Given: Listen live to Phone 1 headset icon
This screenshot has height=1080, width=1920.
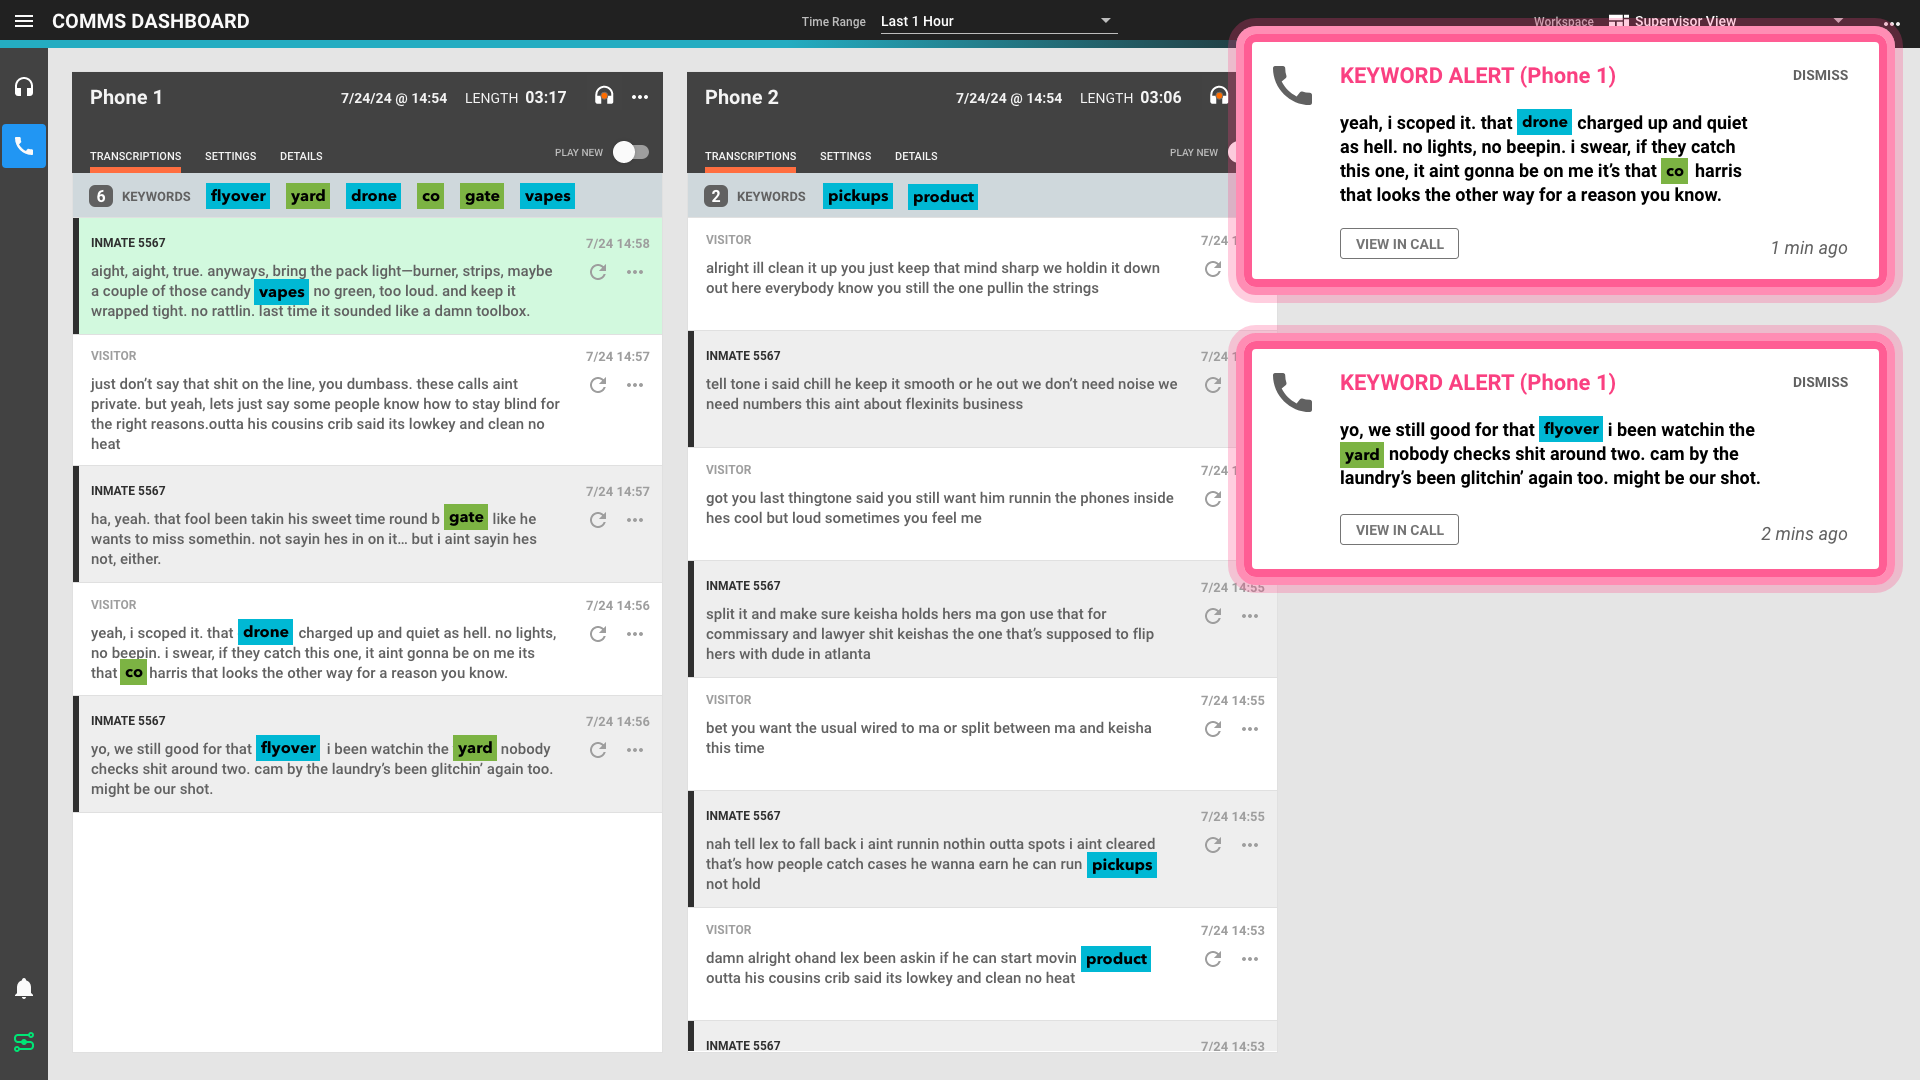Looking at the screenshot, I should (604, 96).
